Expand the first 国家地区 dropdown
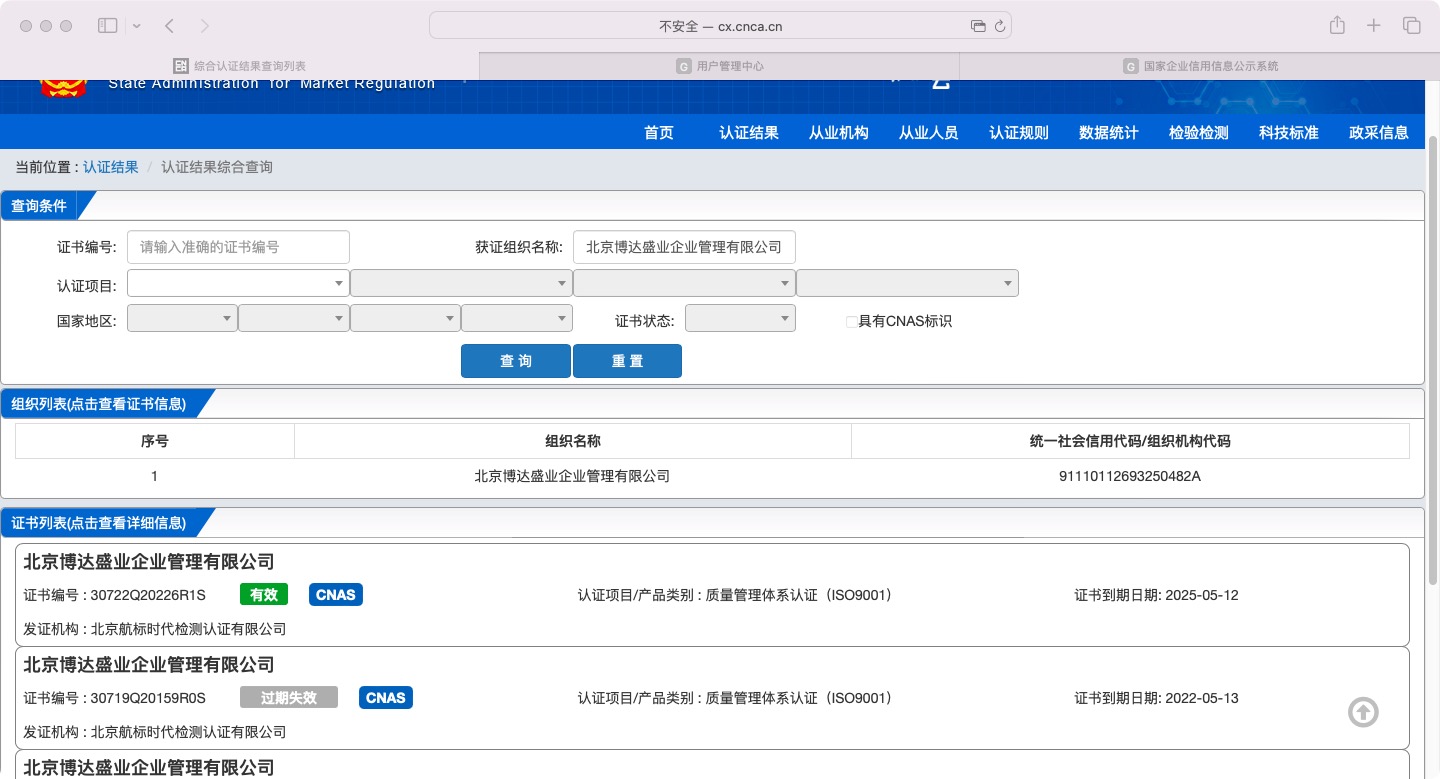1440x779 pixels. pos(182,319)
